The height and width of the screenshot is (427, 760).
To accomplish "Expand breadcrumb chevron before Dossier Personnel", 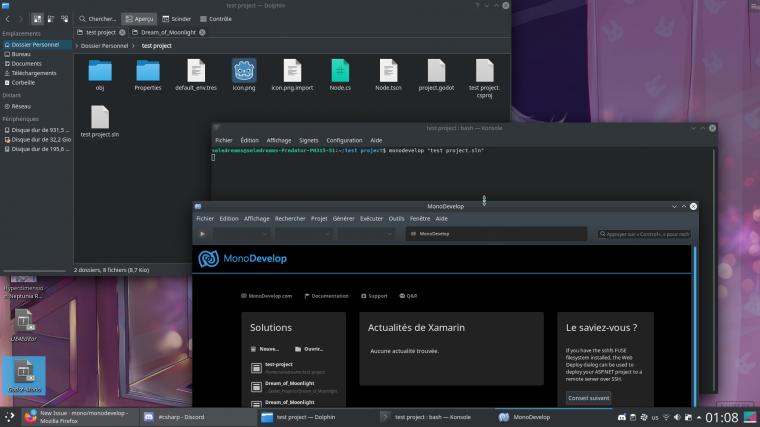I will tap(77, 46).
